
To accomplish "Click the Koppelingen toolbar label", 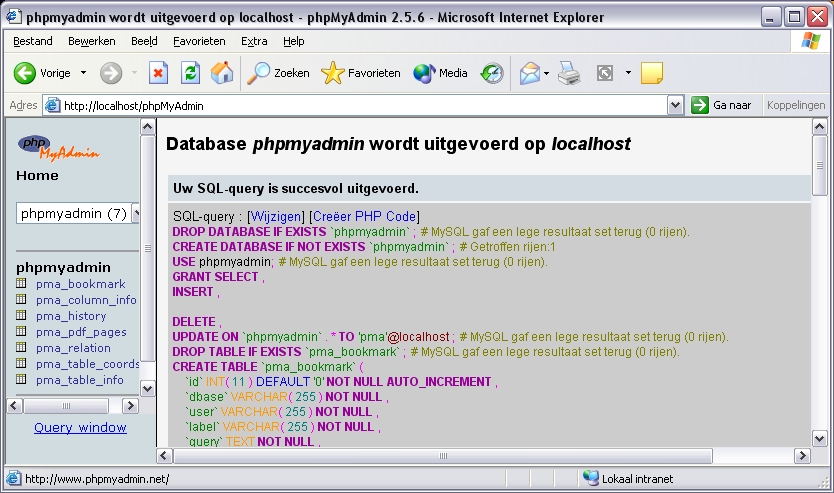I will 796,105.
